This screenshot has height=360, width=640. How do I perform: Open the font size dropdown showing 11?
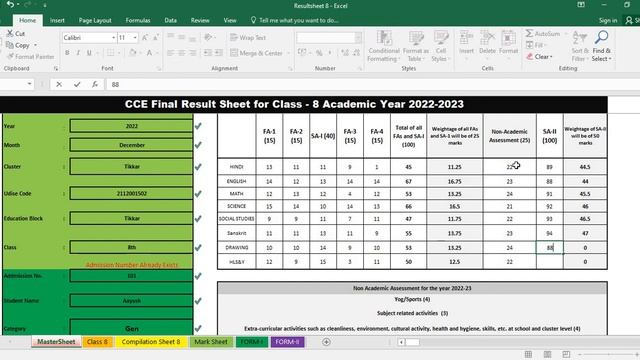pyautogui.click(x=135, y=38)
